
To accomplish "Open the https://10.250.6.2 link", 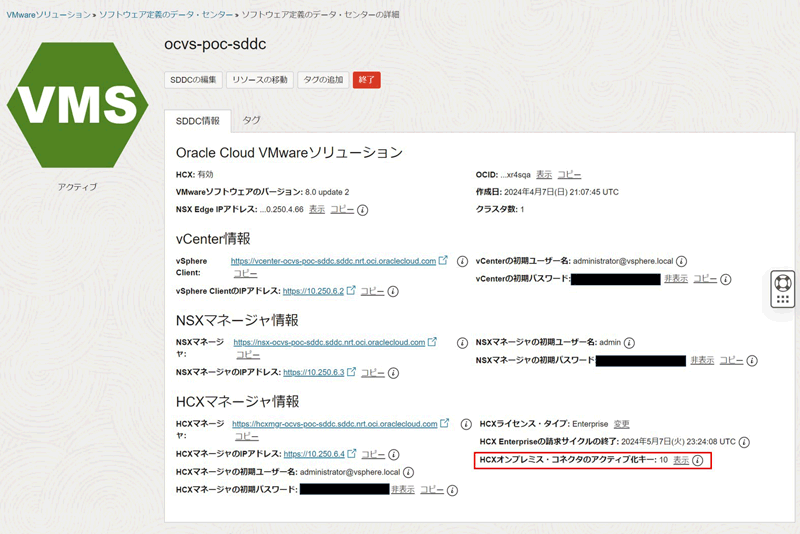I will (x=313, y=291).
